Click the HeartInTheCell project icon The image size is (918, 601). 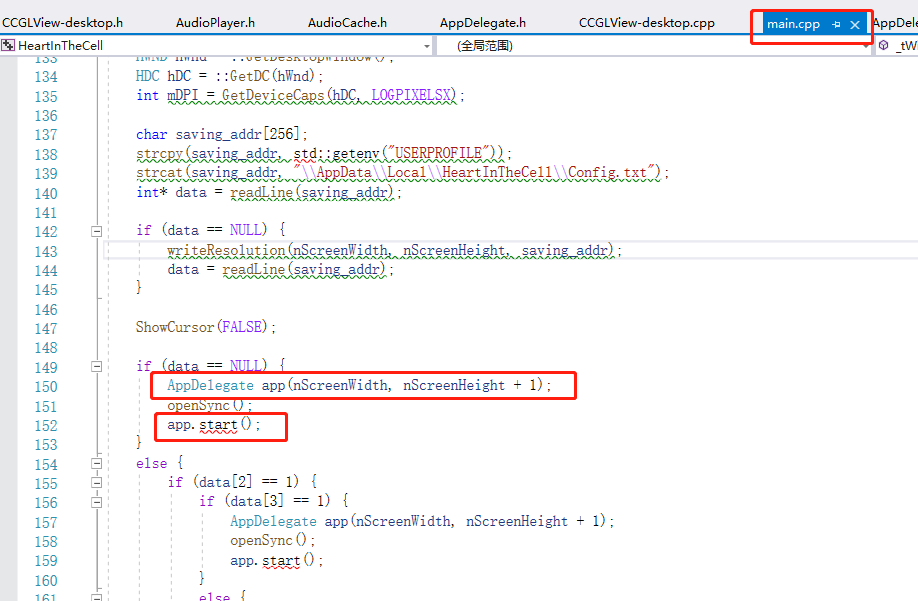(x=8, y=46)
